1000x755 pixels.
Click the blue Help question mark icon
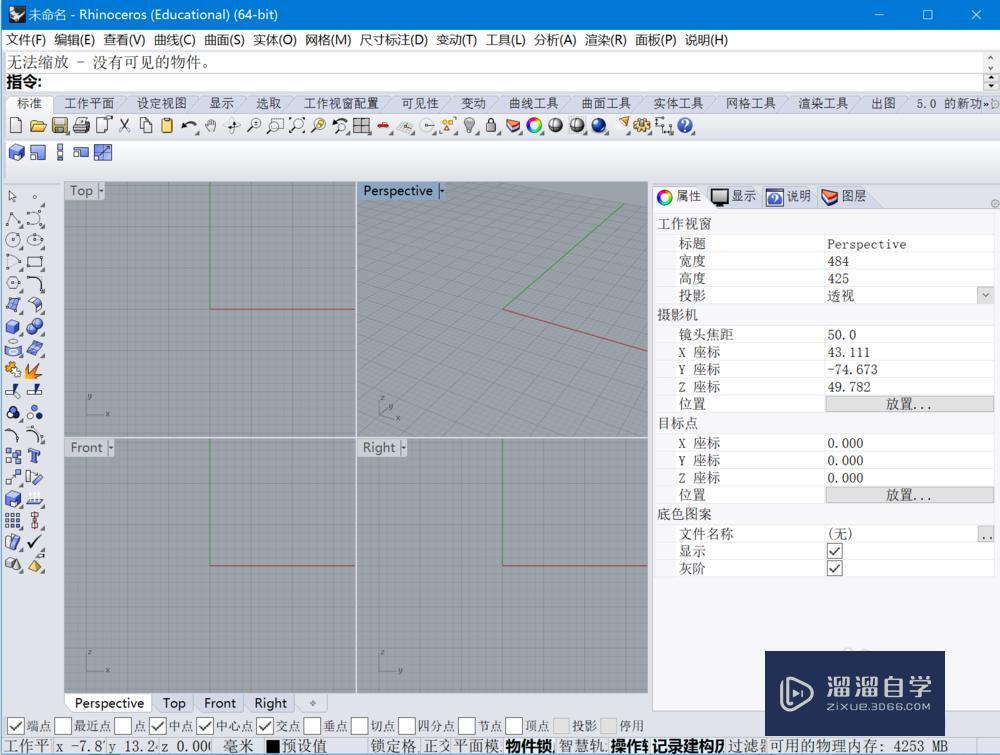(686, 126)
